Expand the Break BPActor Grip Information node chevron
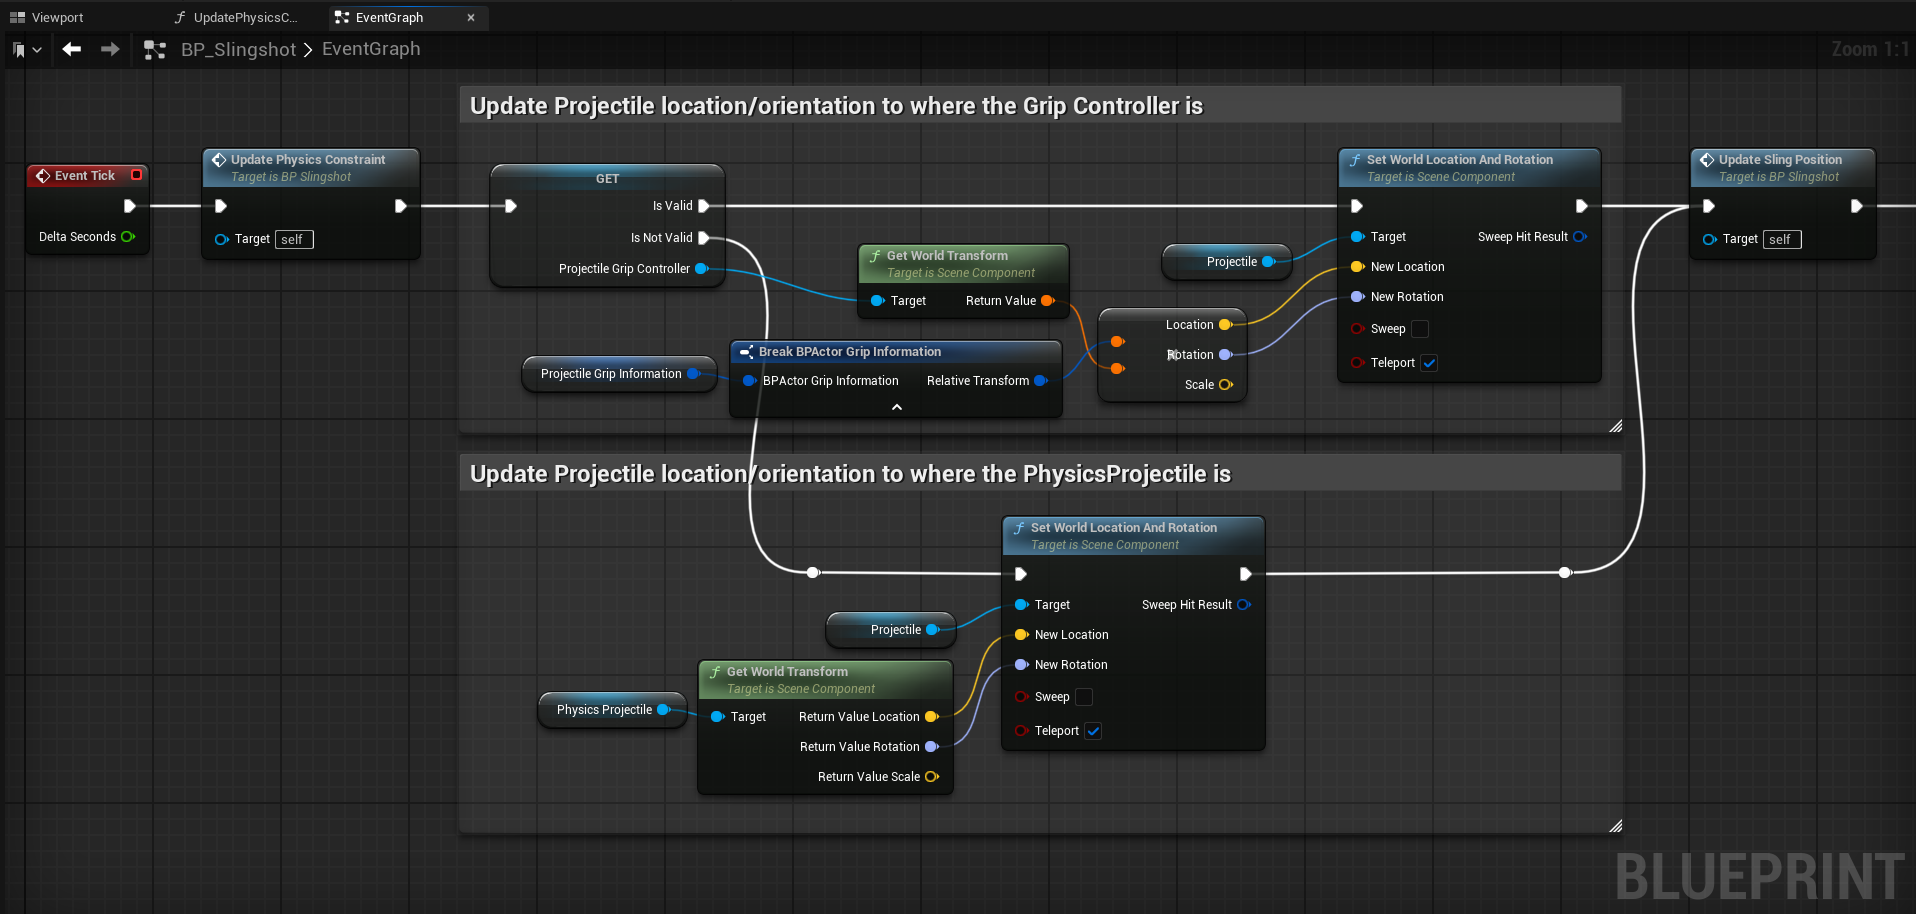The image size is (1916, 914). (897, 407)
